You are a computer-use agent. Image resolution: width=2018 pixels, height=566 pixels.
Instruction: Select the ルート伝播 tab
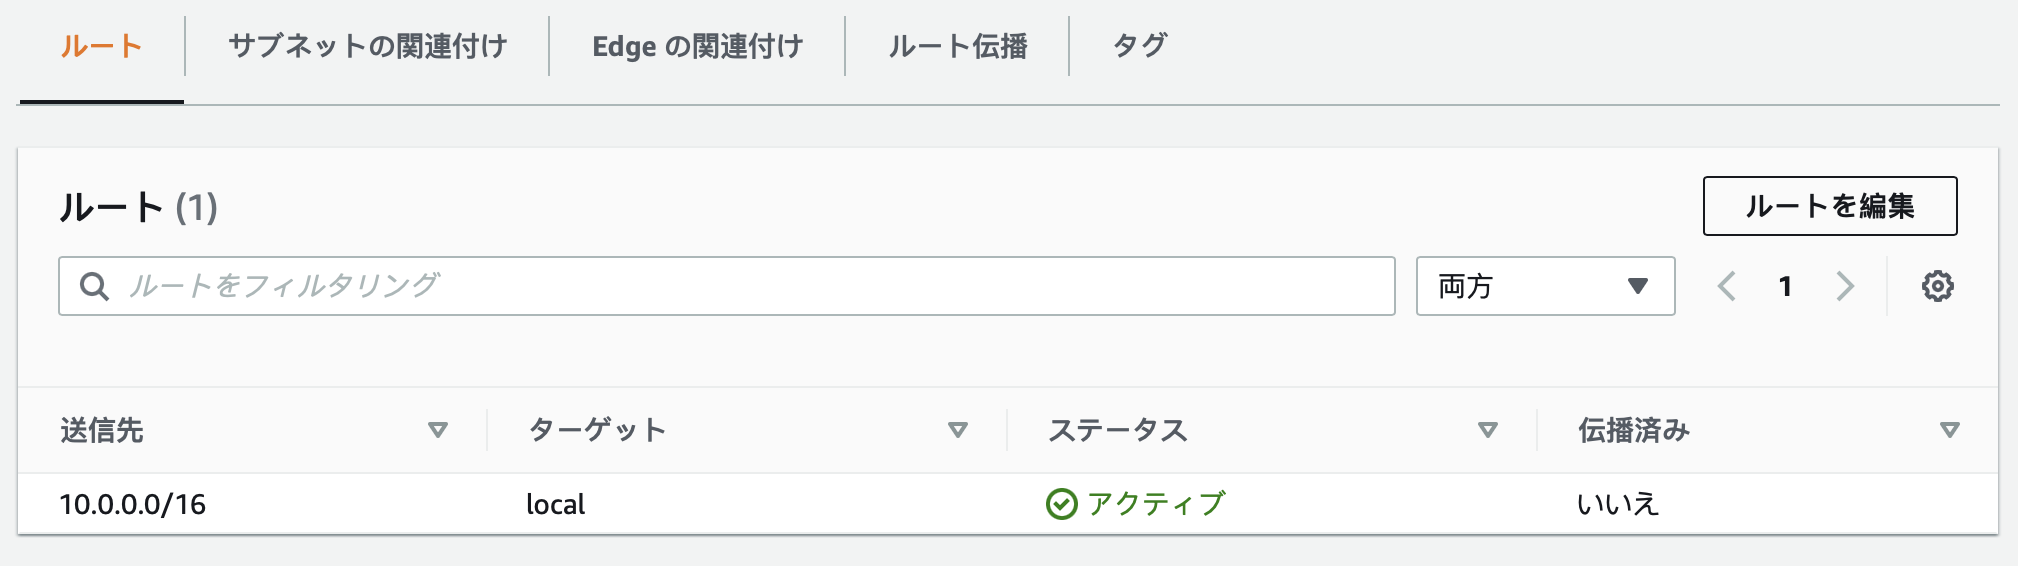(x=957, y=46)
